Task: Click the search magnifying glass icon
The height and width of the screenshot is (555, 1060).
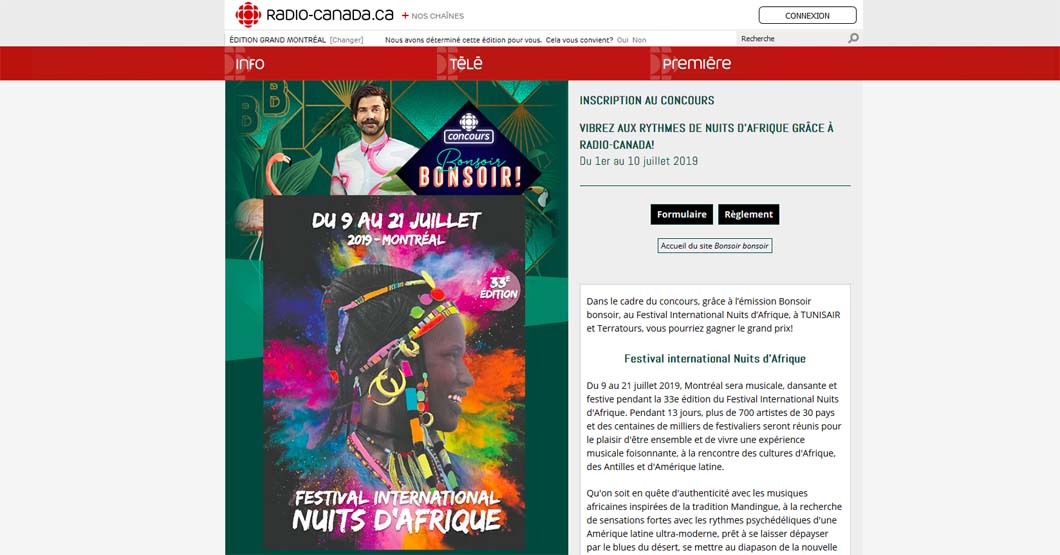Action: click(x=854, y=39)
